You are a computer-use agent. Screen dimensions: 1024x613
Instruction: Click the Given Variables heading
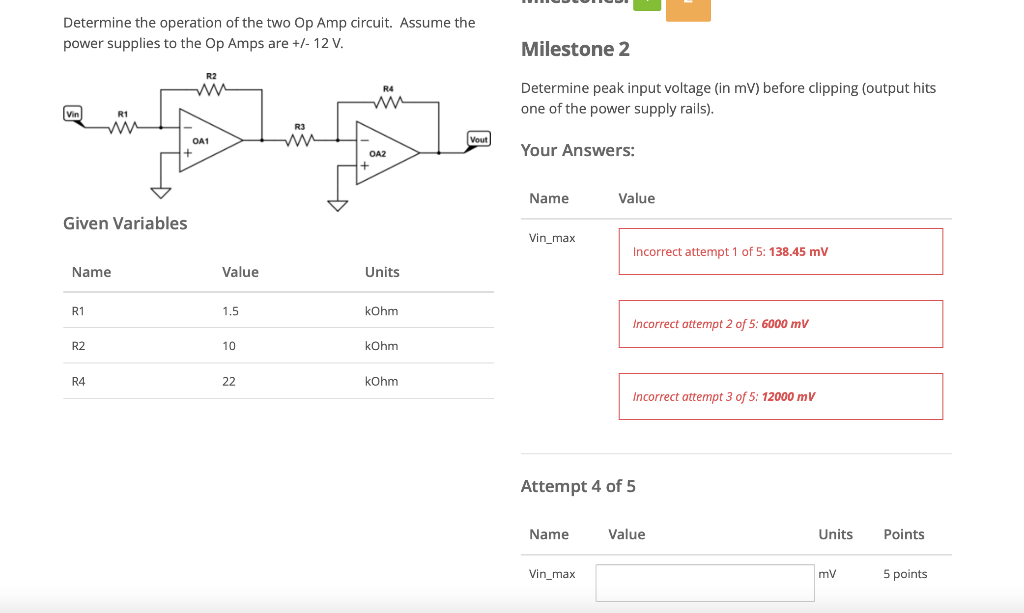coord(125,223)
